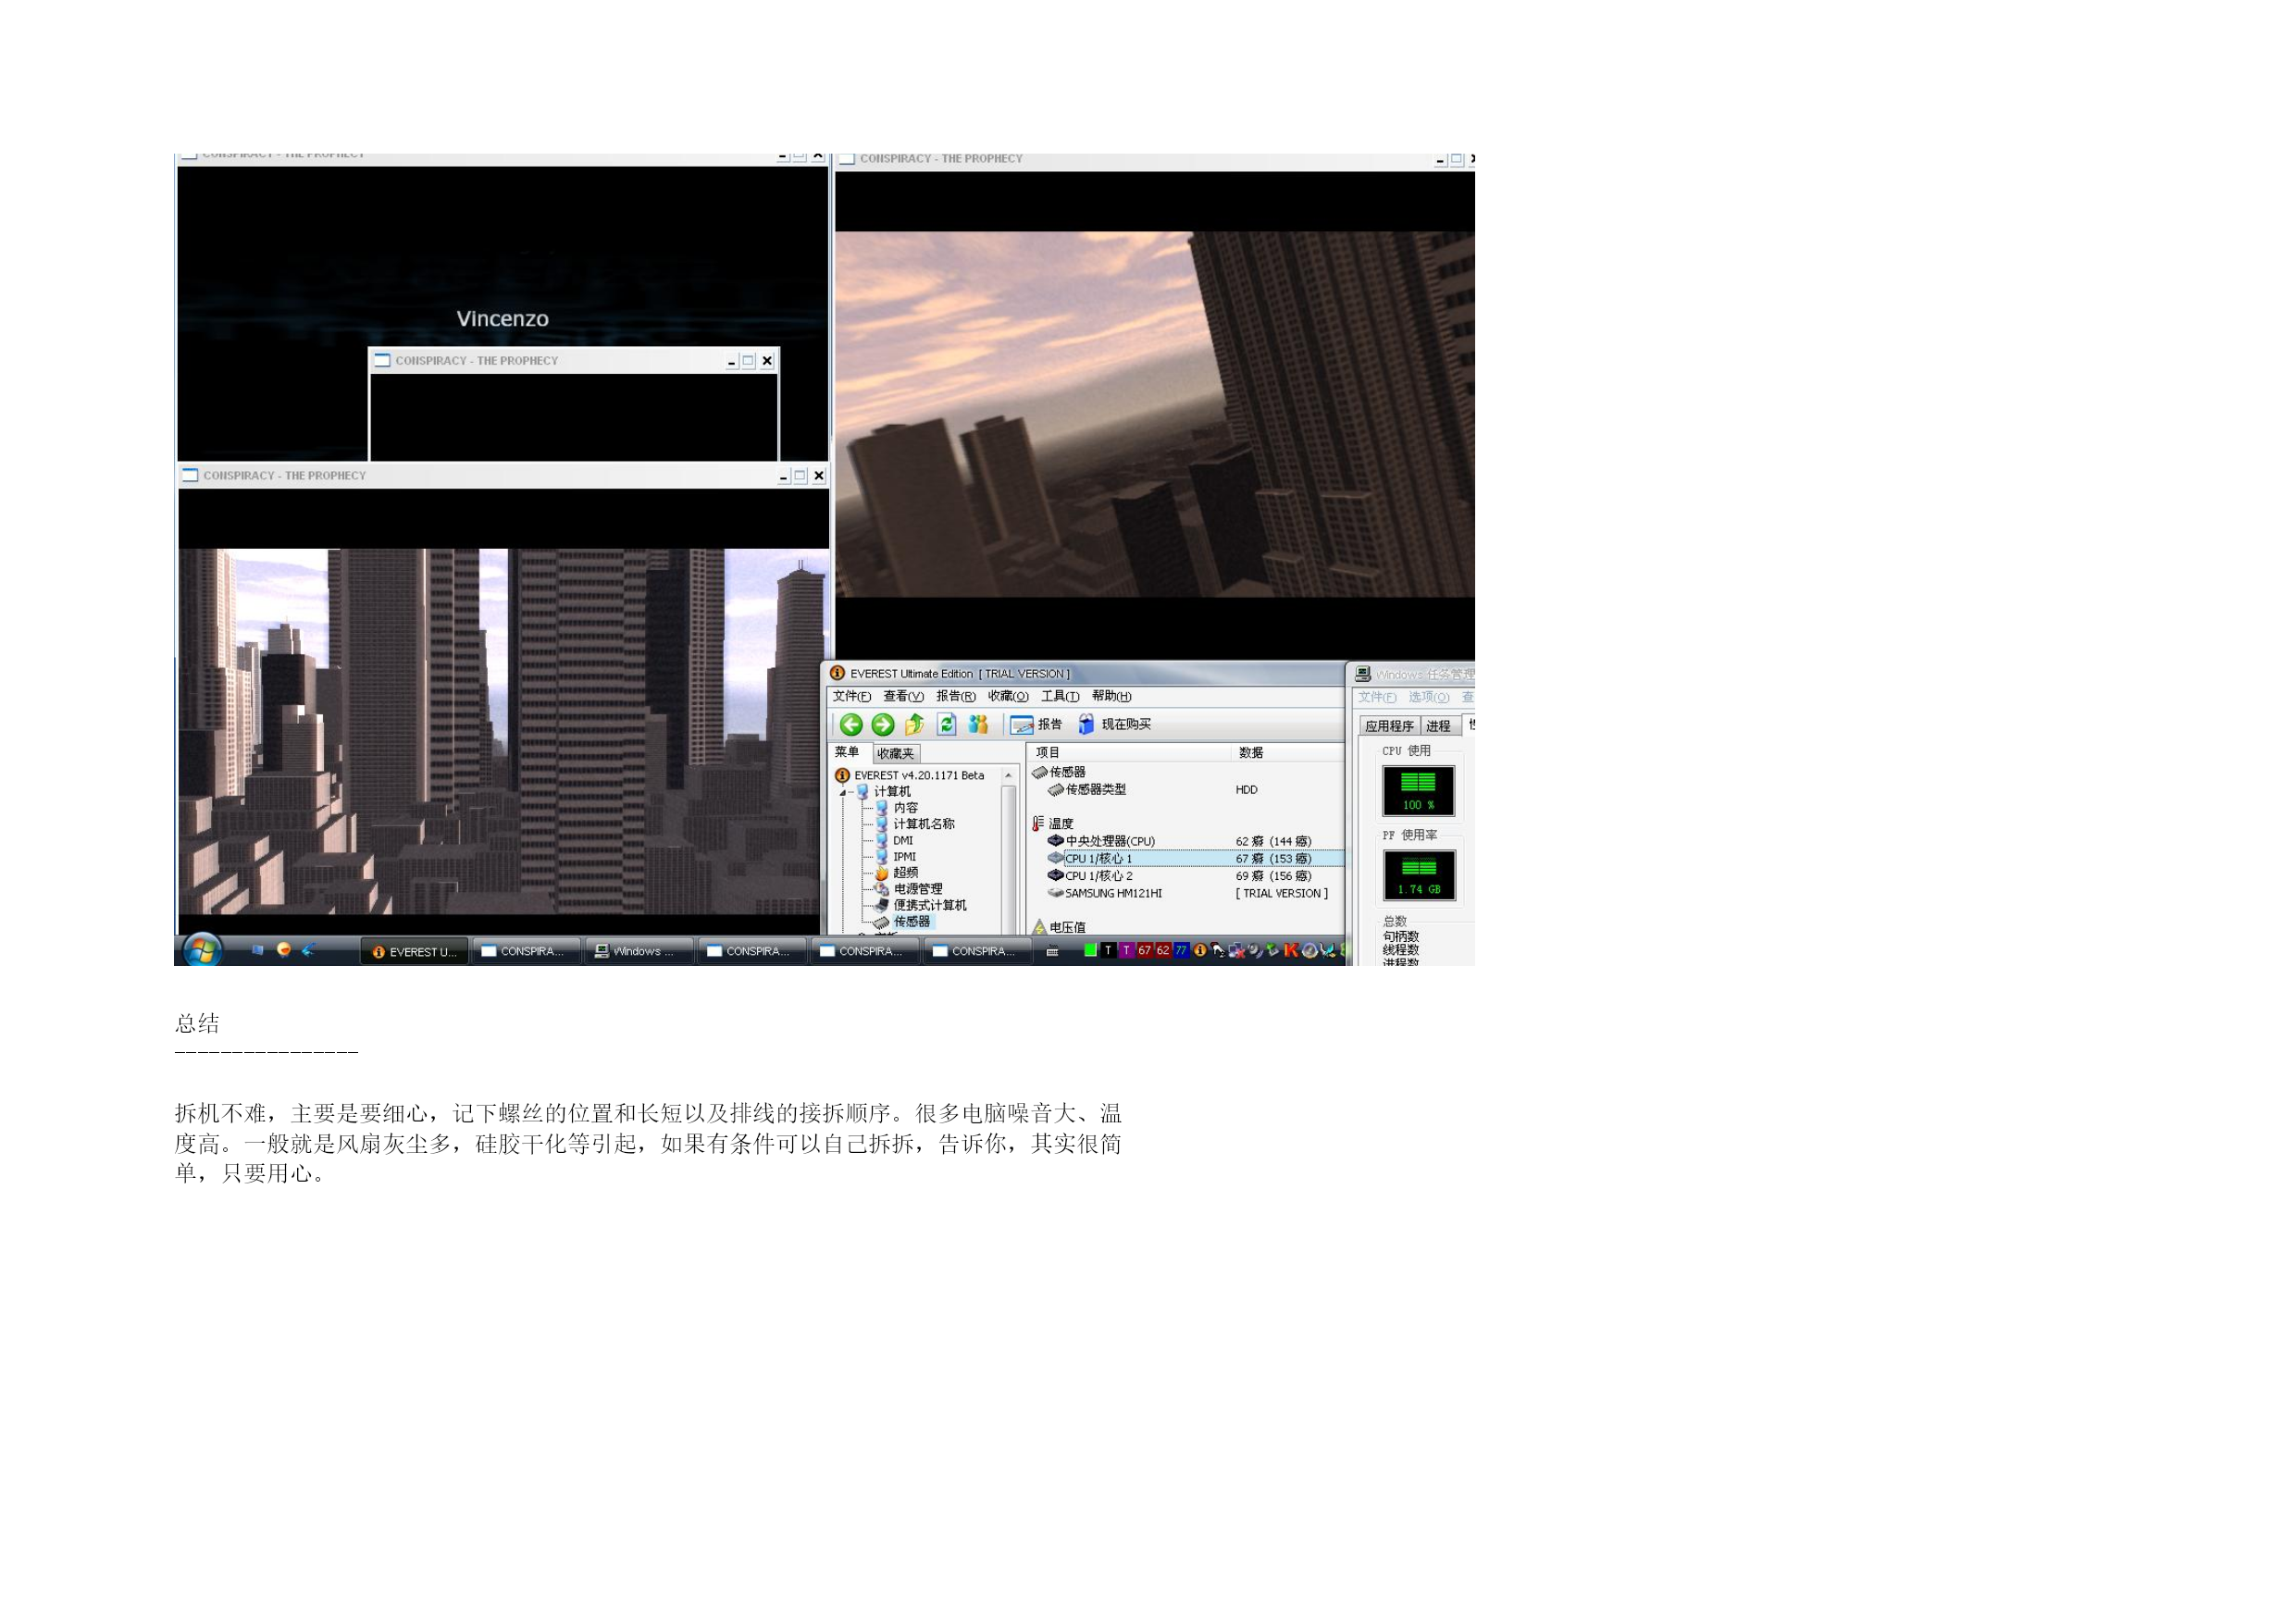Click the red 62 temperature tray icon

point(1162,950)
